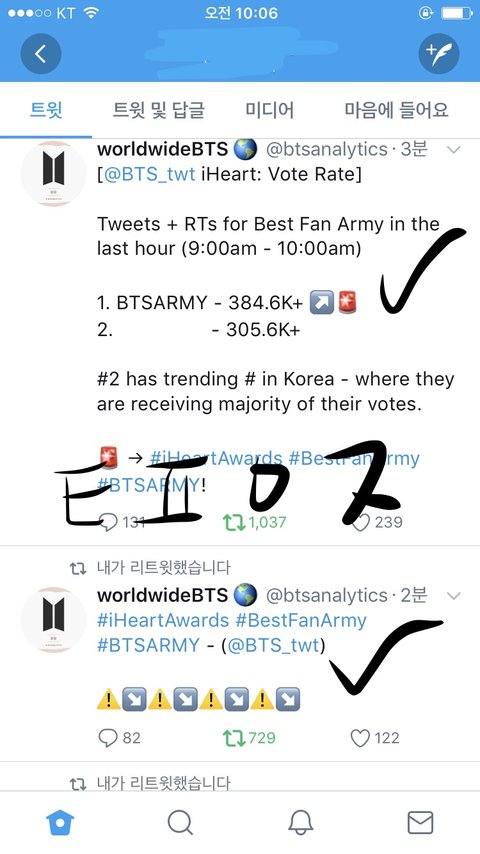Open #iHeartAwards hashtag in the second tweet

click(163, 621)
